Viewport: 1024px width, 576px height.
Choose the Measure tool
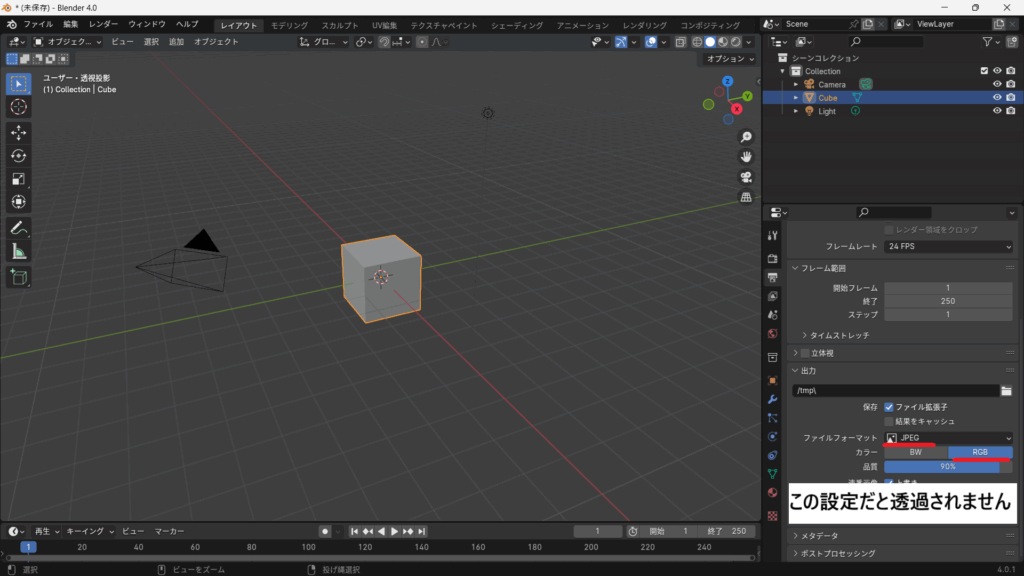coord(19,252)
